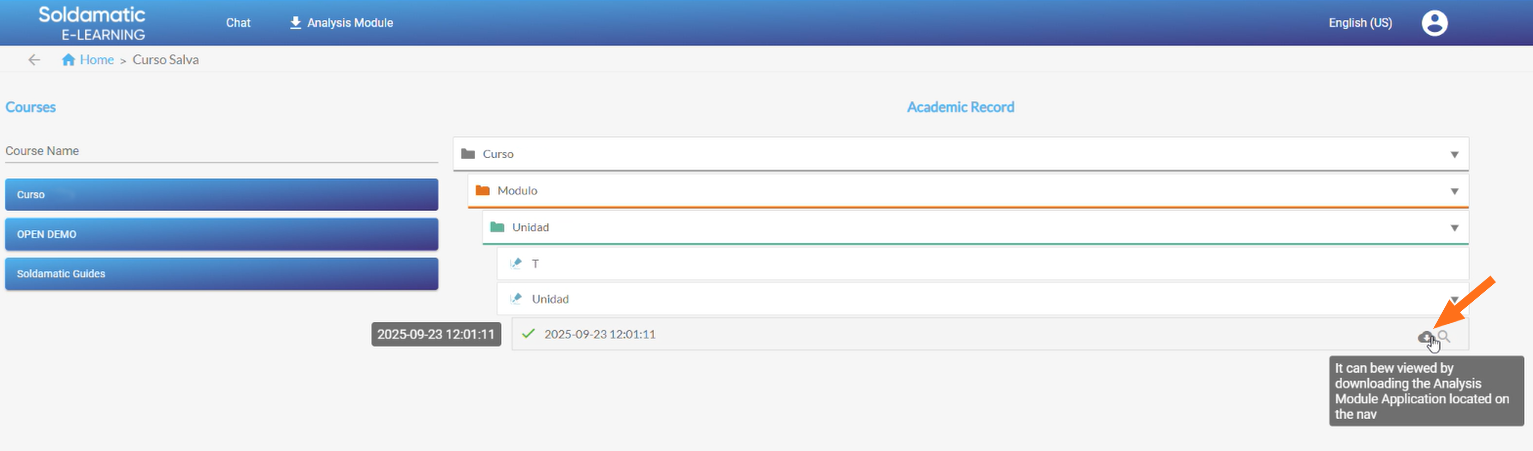This screenshot has width=1533, height=451.
Task: Open the English (US) language selector
Action: 1360,23
